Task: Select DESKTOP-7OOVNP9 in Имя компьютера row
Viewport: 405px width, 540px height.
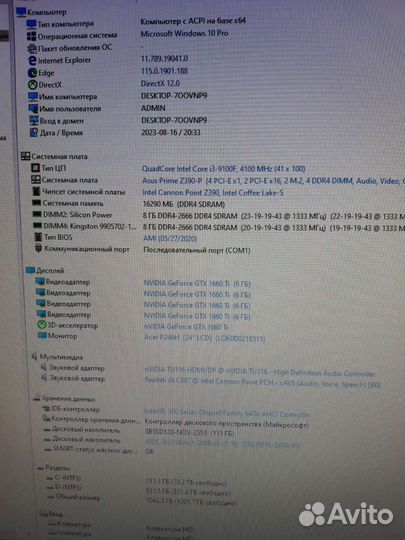Action: (174, 95)
